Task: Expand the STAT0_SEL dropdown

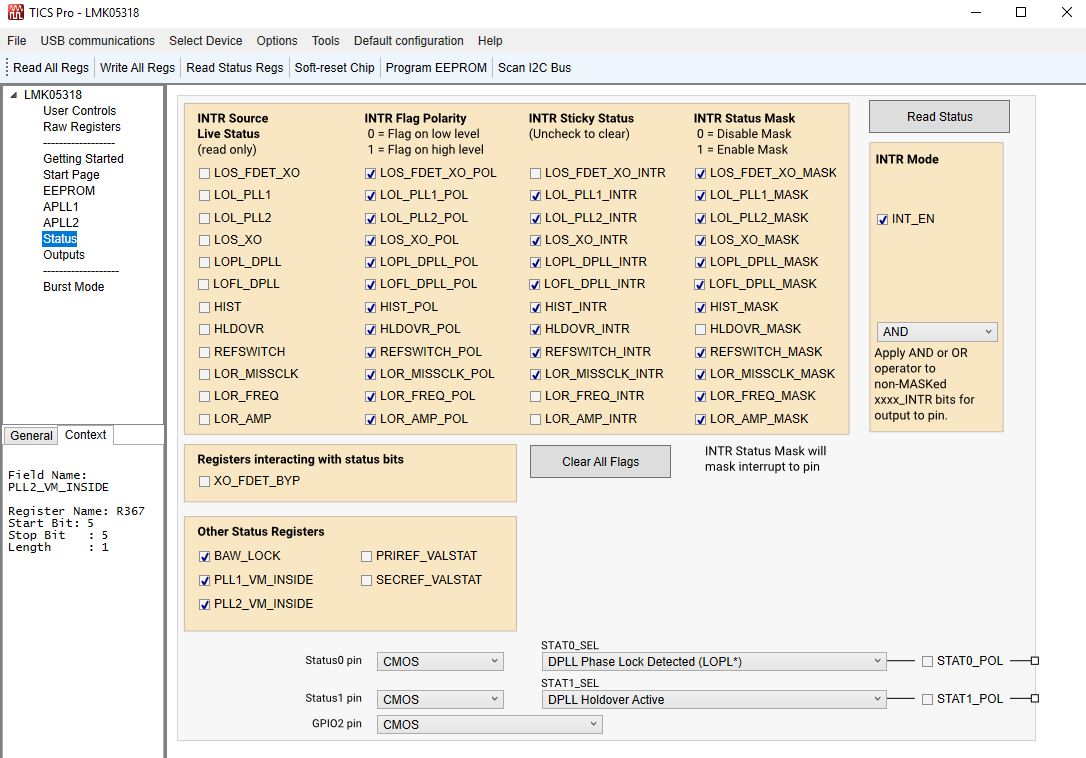Action: pyautogui.click(x=714, y=661)
